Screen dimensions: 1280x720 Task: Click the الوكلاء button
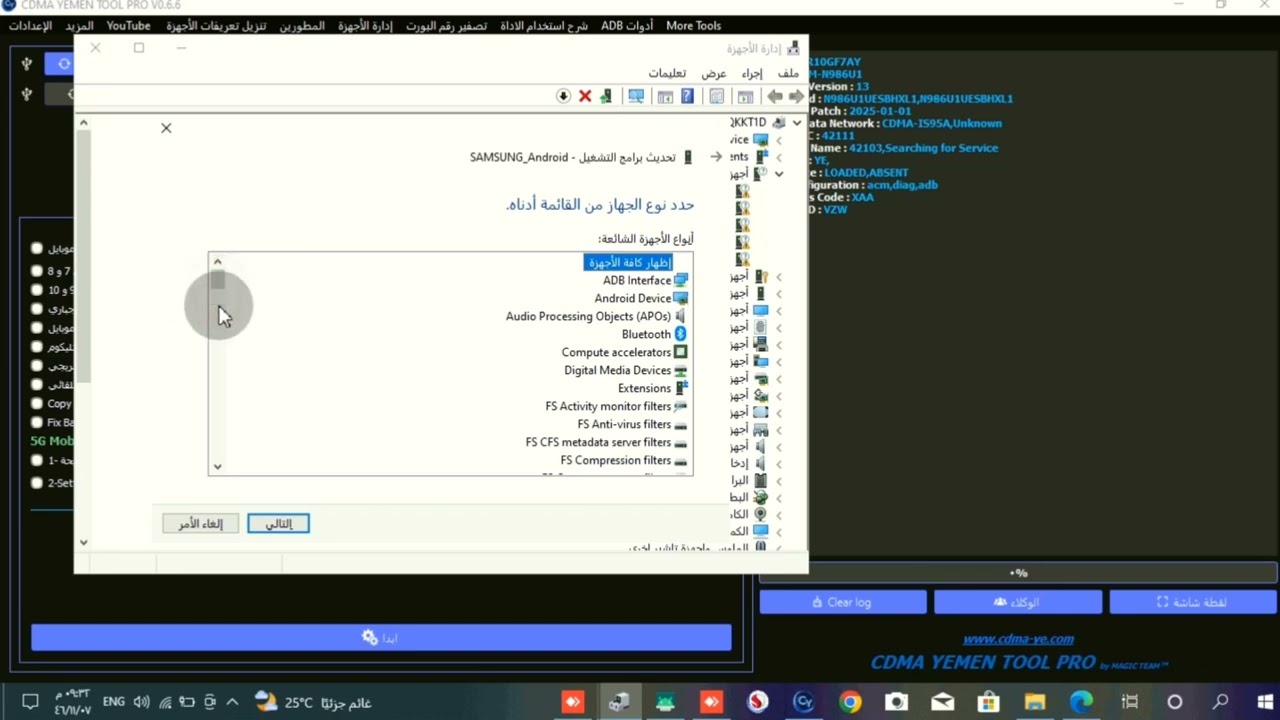(x=1018, y=602)
